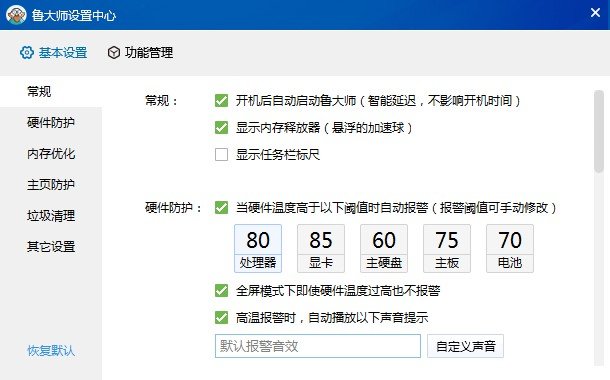The height and width of the screenshot is (380, 610).
Task: Toggle 开机后自动启动鲁大师 checkbox
Action: point(221,101)
